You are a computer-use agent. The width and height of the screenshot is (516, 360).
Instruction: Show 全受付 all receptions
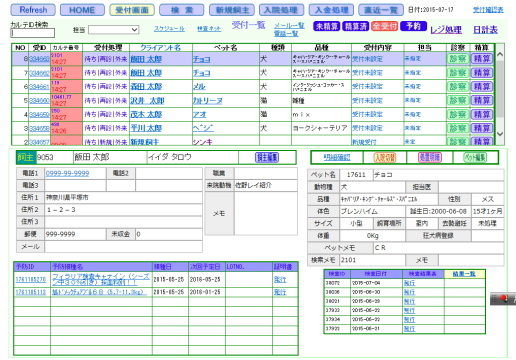(384, 26)
